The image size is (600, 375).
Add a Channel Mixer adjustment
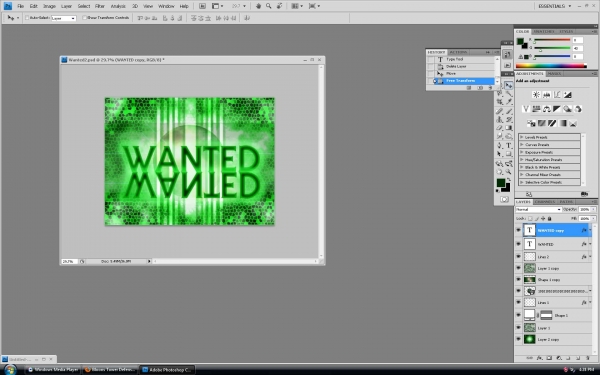(x=578, y=109)
